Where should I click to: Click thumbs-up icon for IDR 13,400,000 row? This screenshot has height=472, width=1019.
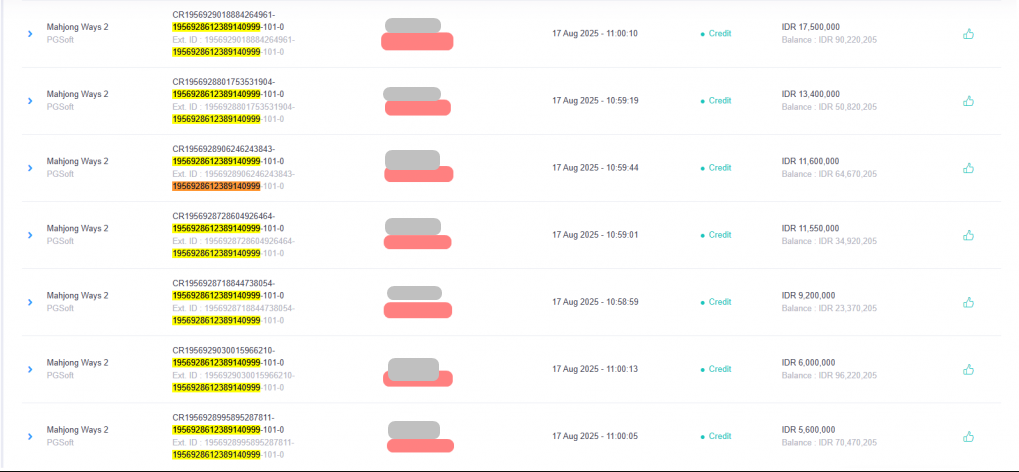click(968, 101)
